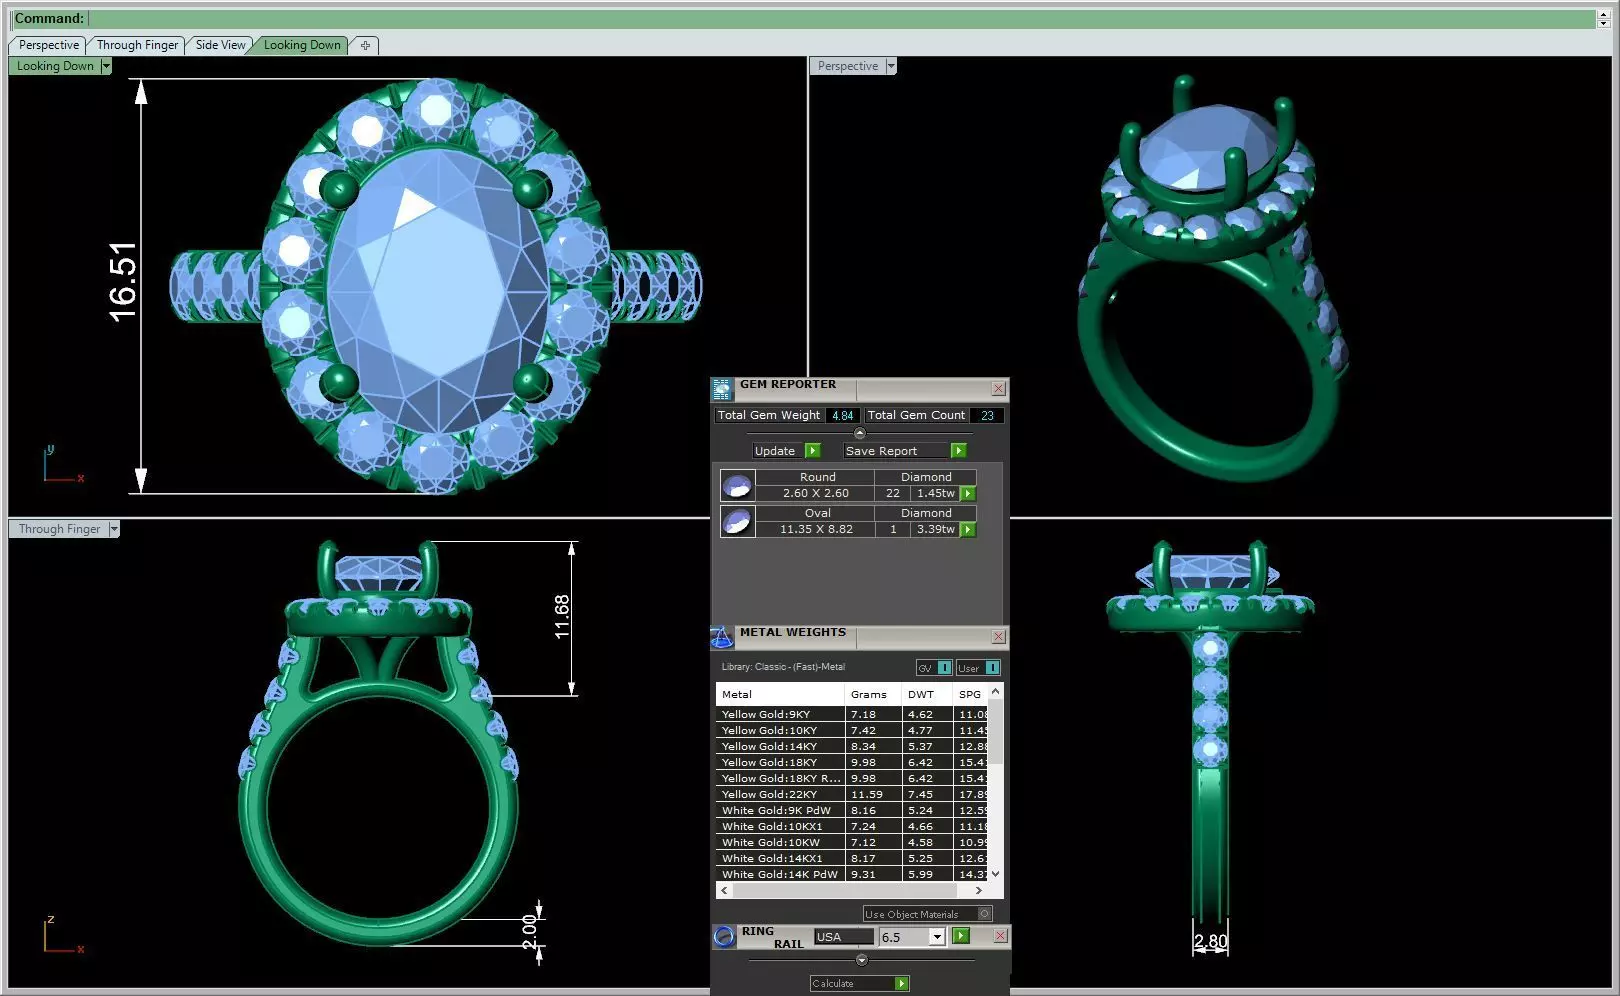Click green arrow for 3.39tw oval diamond
This screenshot has width=1620, height=996.
click(x=968, y=530)
